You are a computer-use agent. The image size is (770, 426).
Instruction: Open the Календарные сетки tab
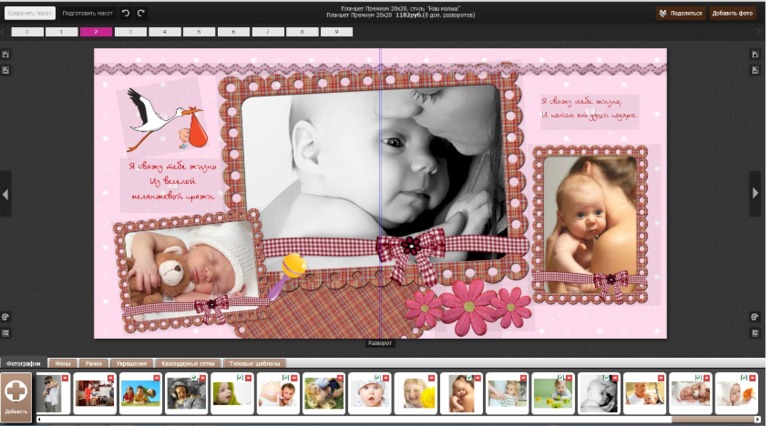186,363
